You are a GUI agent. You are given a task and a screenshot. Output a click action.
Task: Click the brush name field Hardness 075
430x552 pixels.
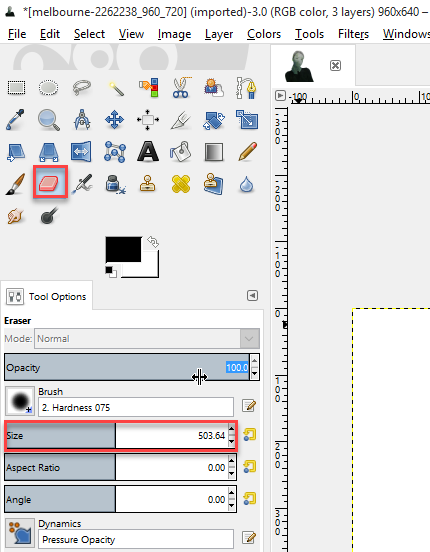click(x=136, y=407)
